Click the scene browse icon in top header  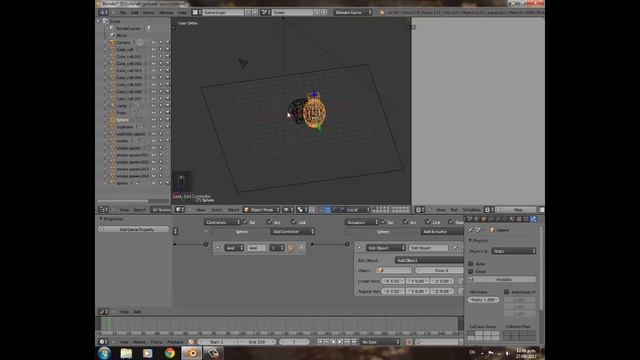[266, 12]
